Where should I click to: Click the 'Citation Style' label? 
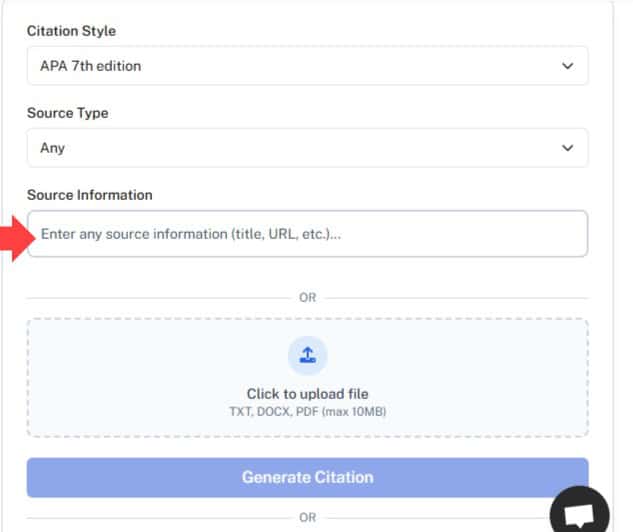(71, 31)
